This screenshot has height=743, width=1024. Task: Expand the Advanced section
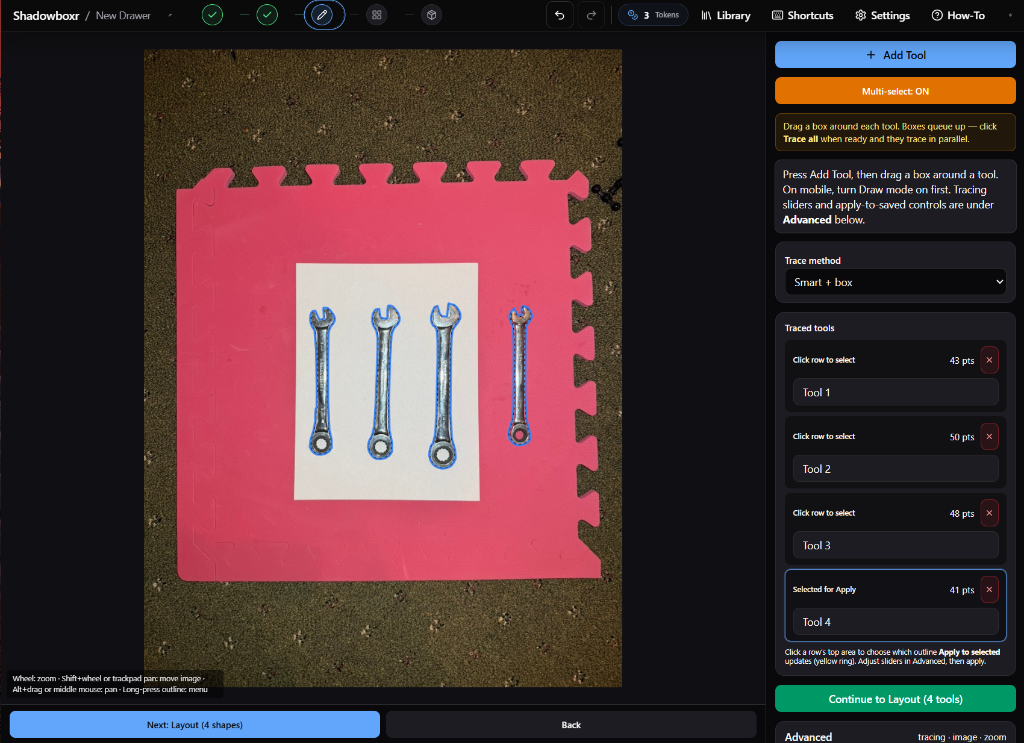pyautogui.click(x=895, y=736)
